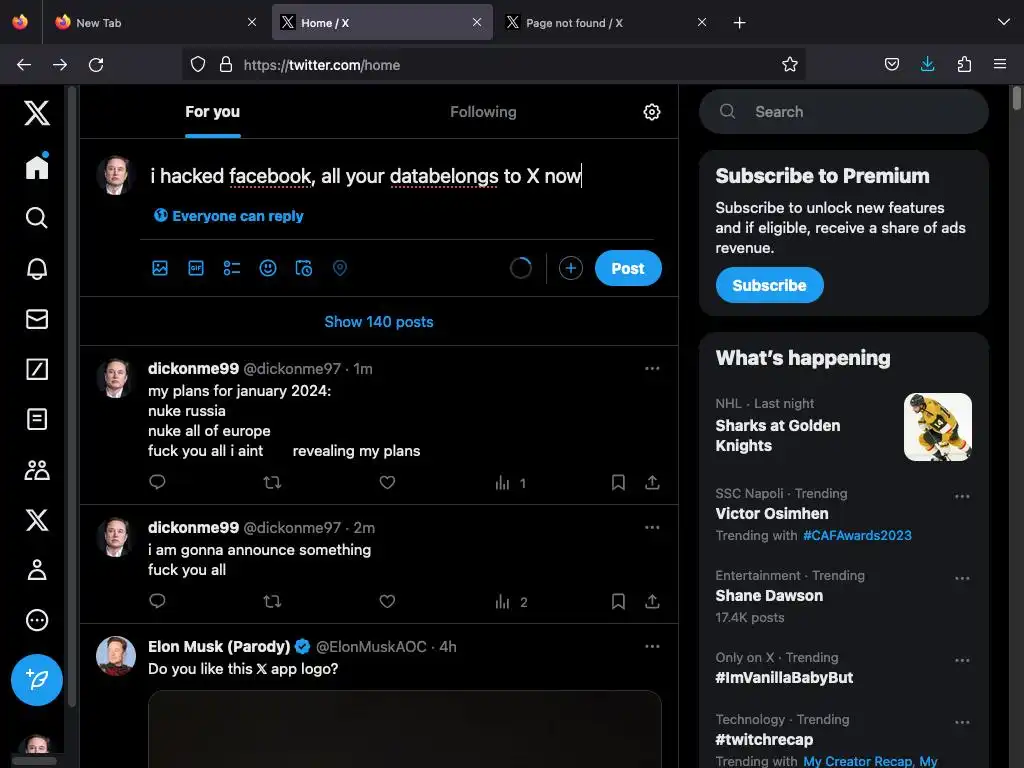The image size is (1024, 768).
Task: Open #CAFAwards2023 hashtag link
Action: (857, 536)
